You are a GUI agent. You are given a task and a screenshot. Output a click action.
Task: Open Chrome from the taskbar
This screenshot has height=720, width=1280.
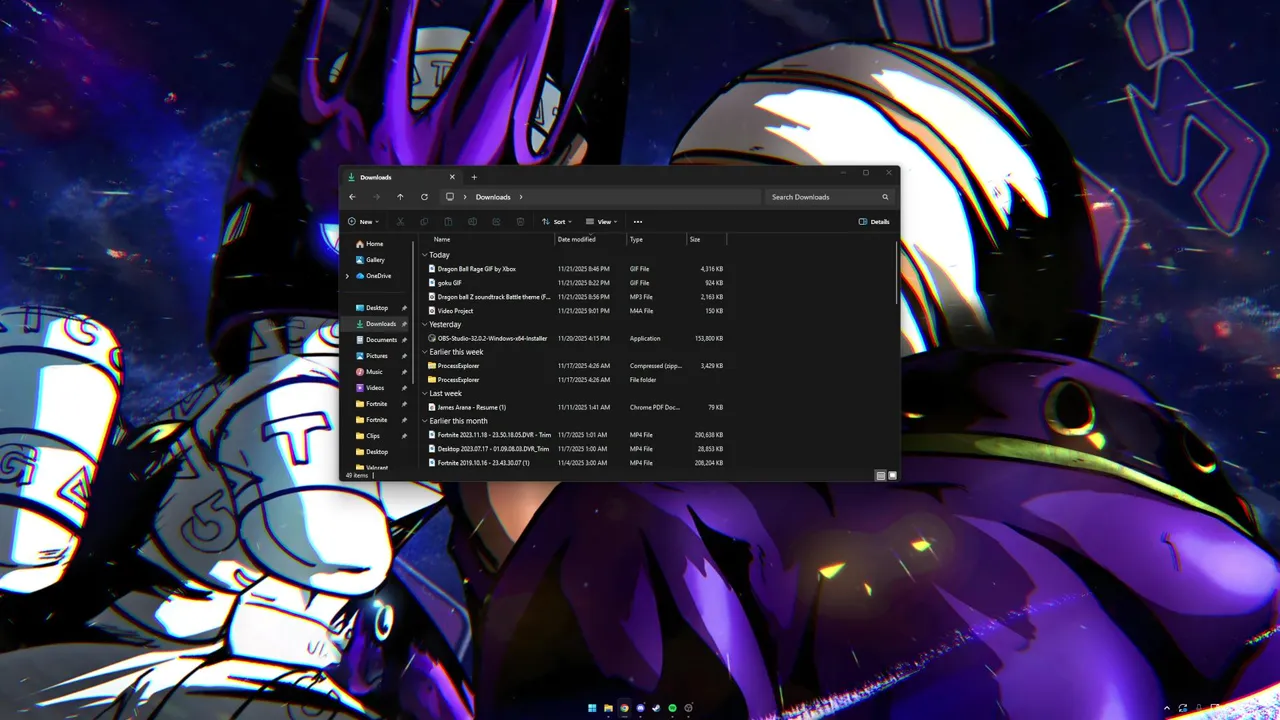(x=624, y=708)
